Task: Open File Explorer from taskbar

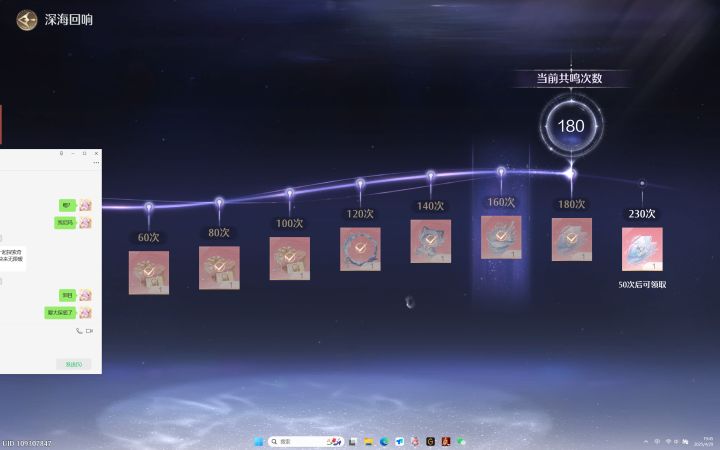Action: click(369, 442)
